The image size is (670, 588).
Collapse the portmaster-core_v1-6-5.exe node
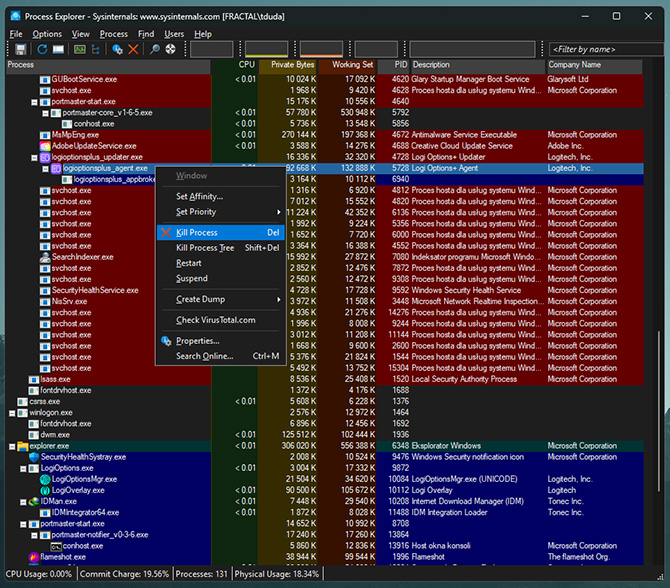[x=45, y=113]
